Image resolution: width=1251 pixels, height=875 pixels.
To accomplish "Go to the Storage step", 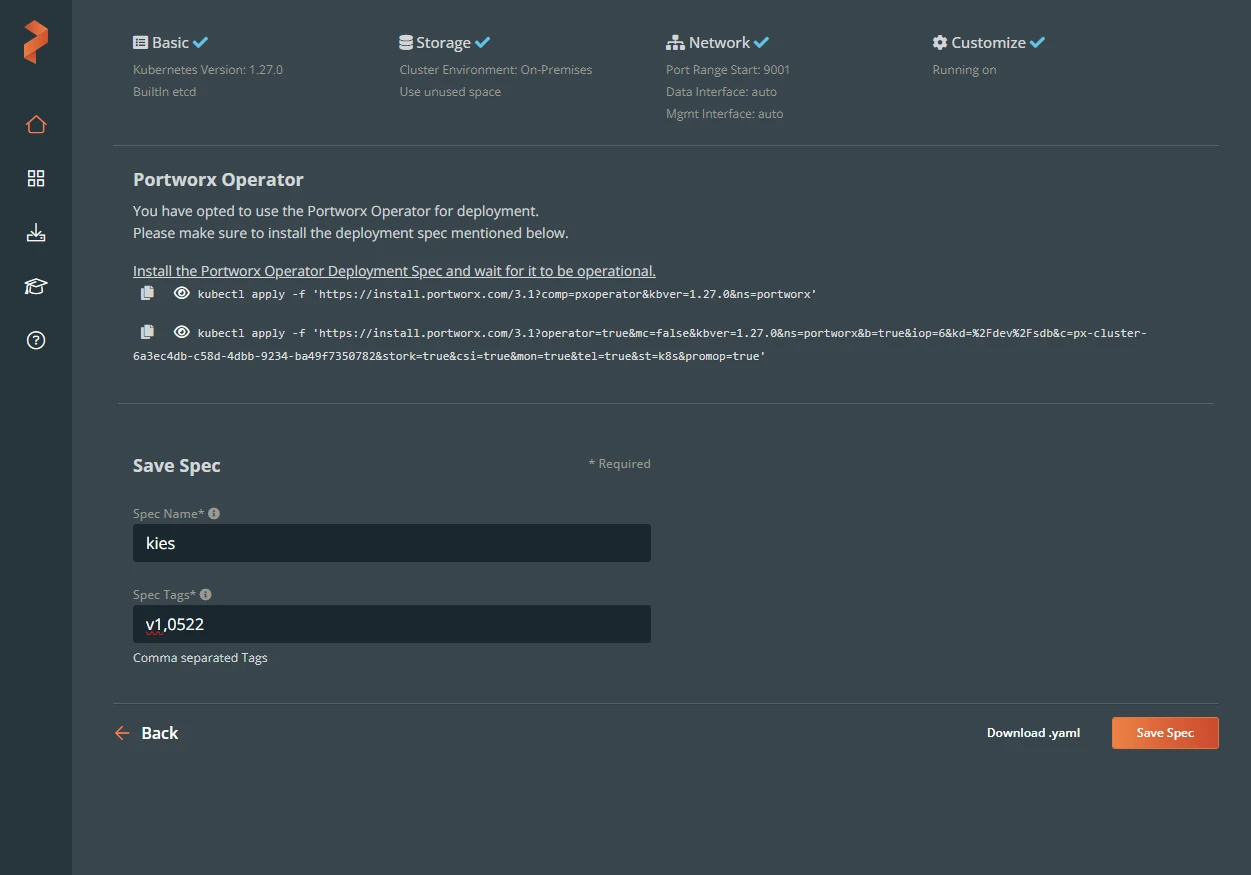I will (x=444, y=43).
